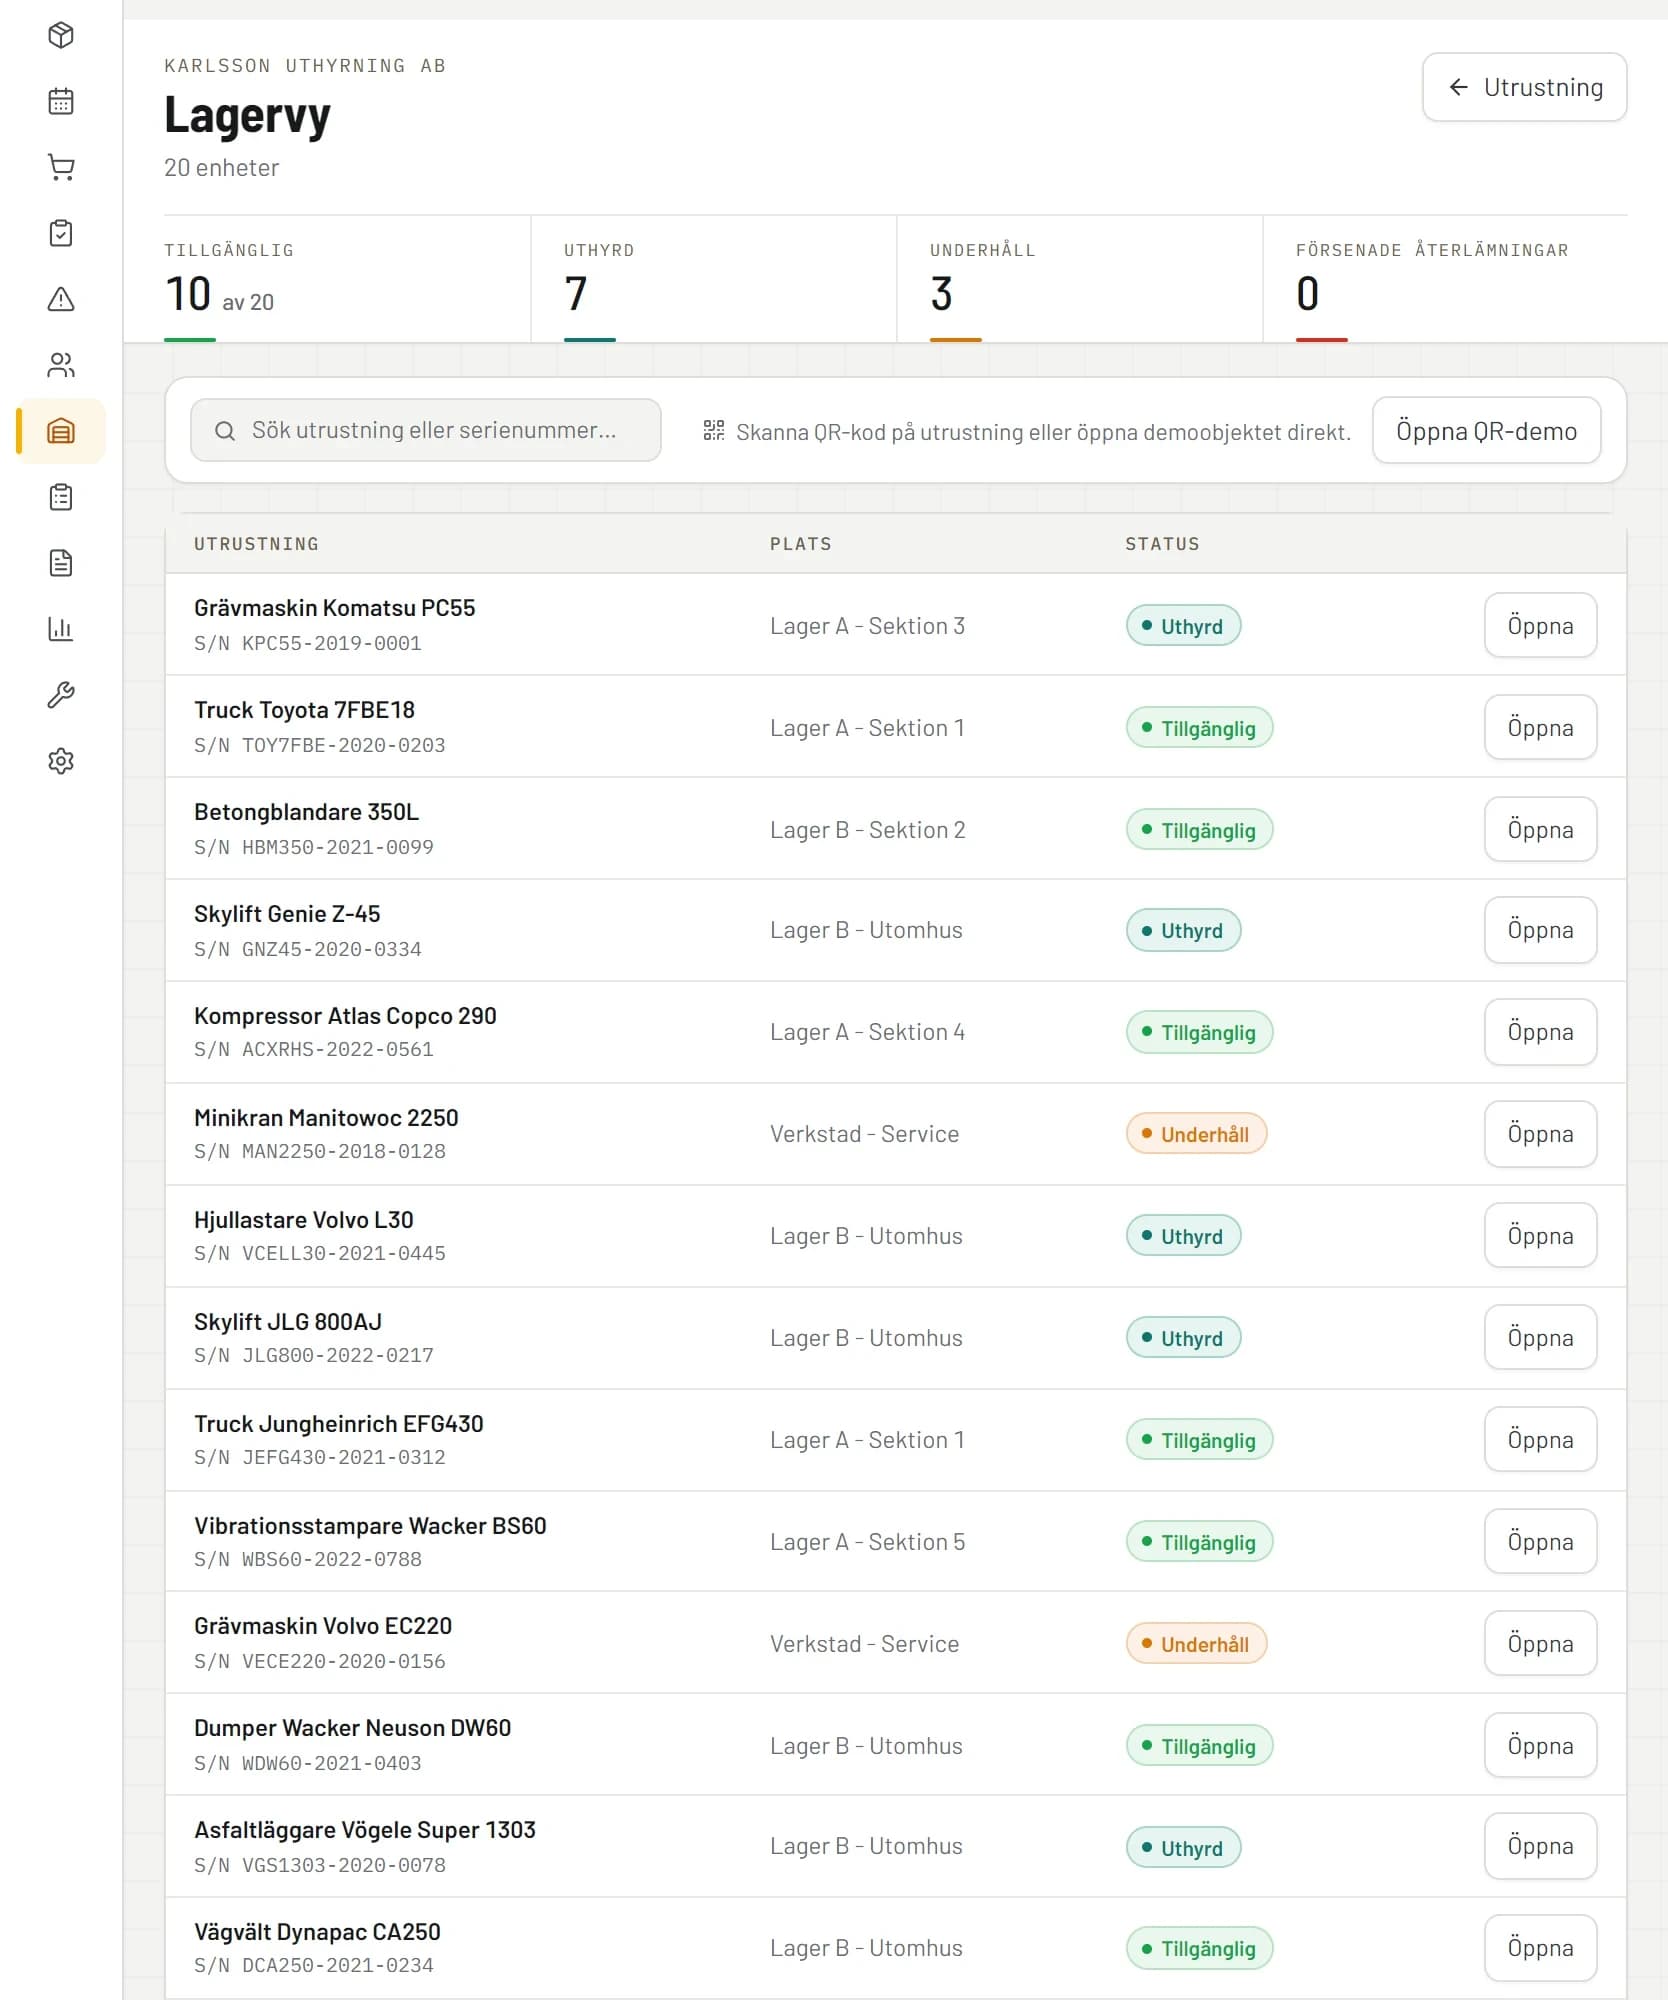Open the document icon in sidebar
Viewport: 1668px width, 2000px height.
pos(61,563)
